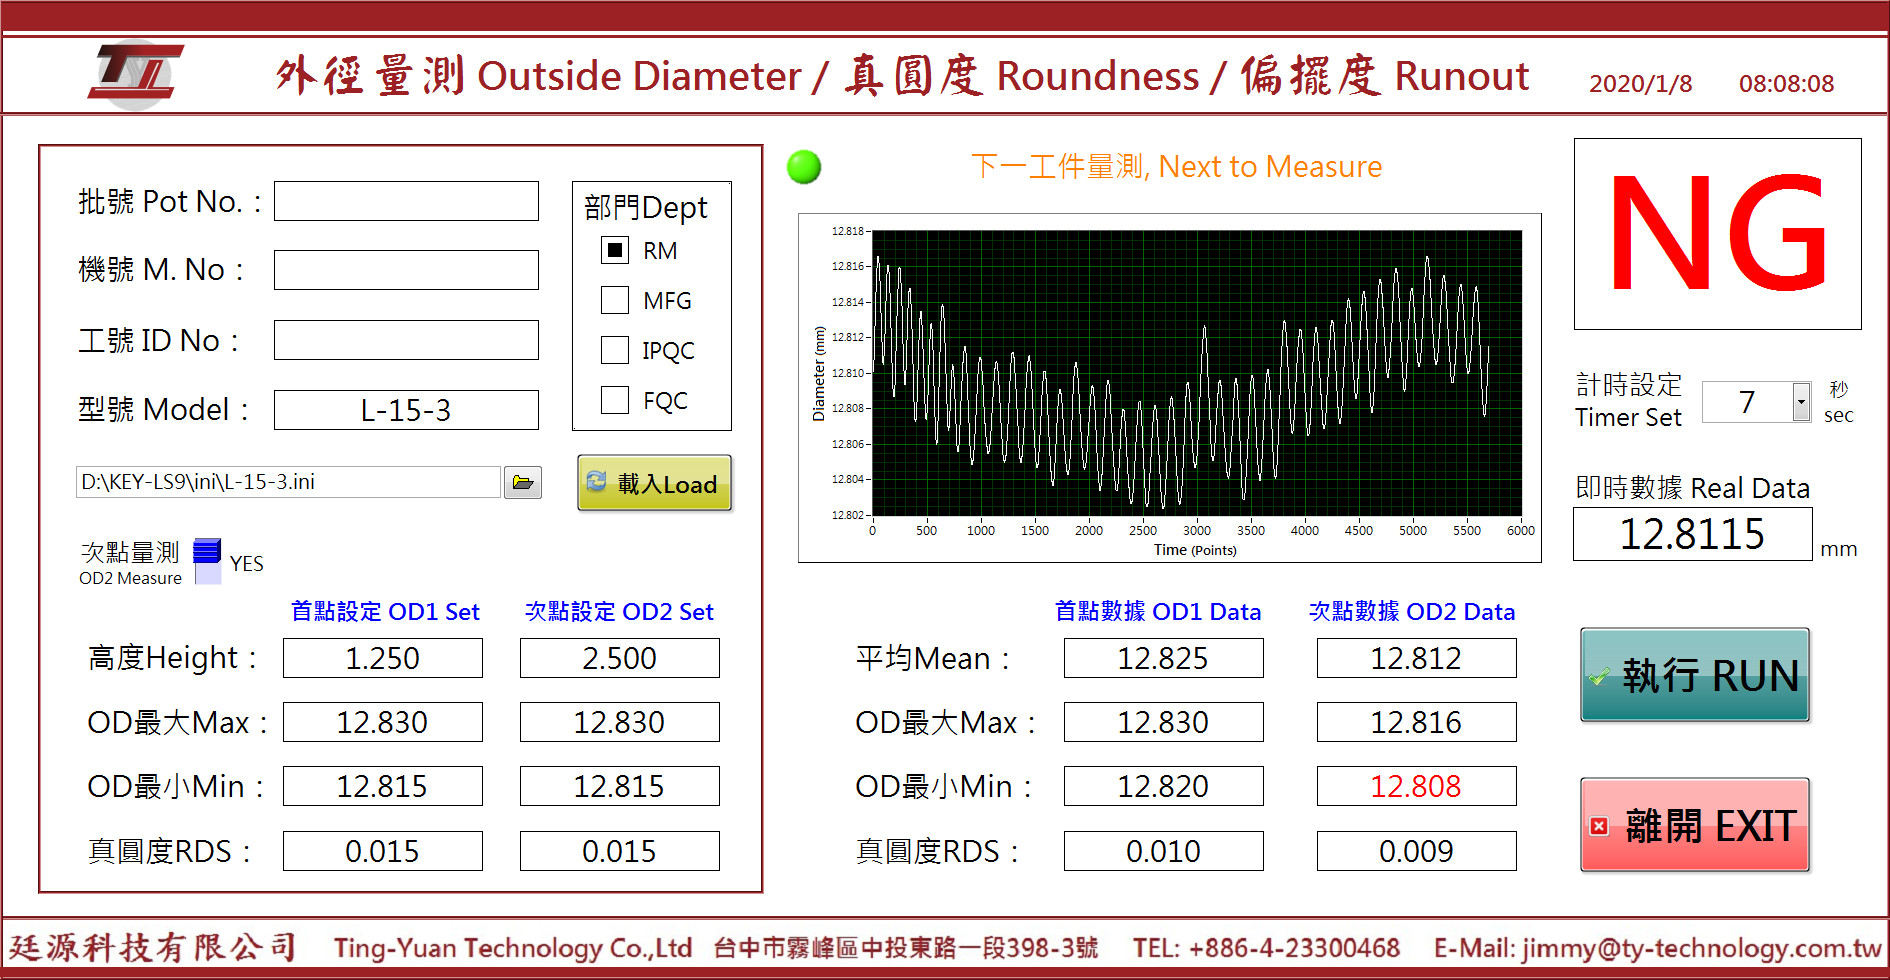Check the IPQC department option
Viewport: 1890px width, 980px height.
615,350
